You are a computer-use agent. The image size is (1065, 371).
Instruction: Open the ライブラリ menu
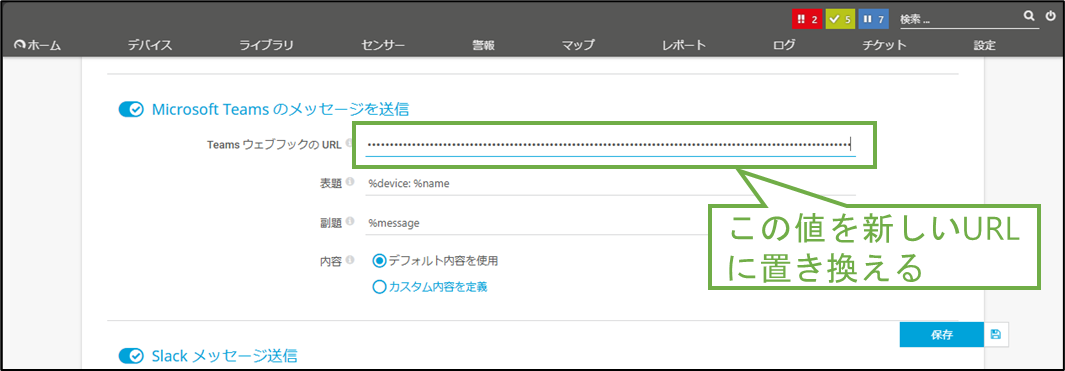click(266, 46)
